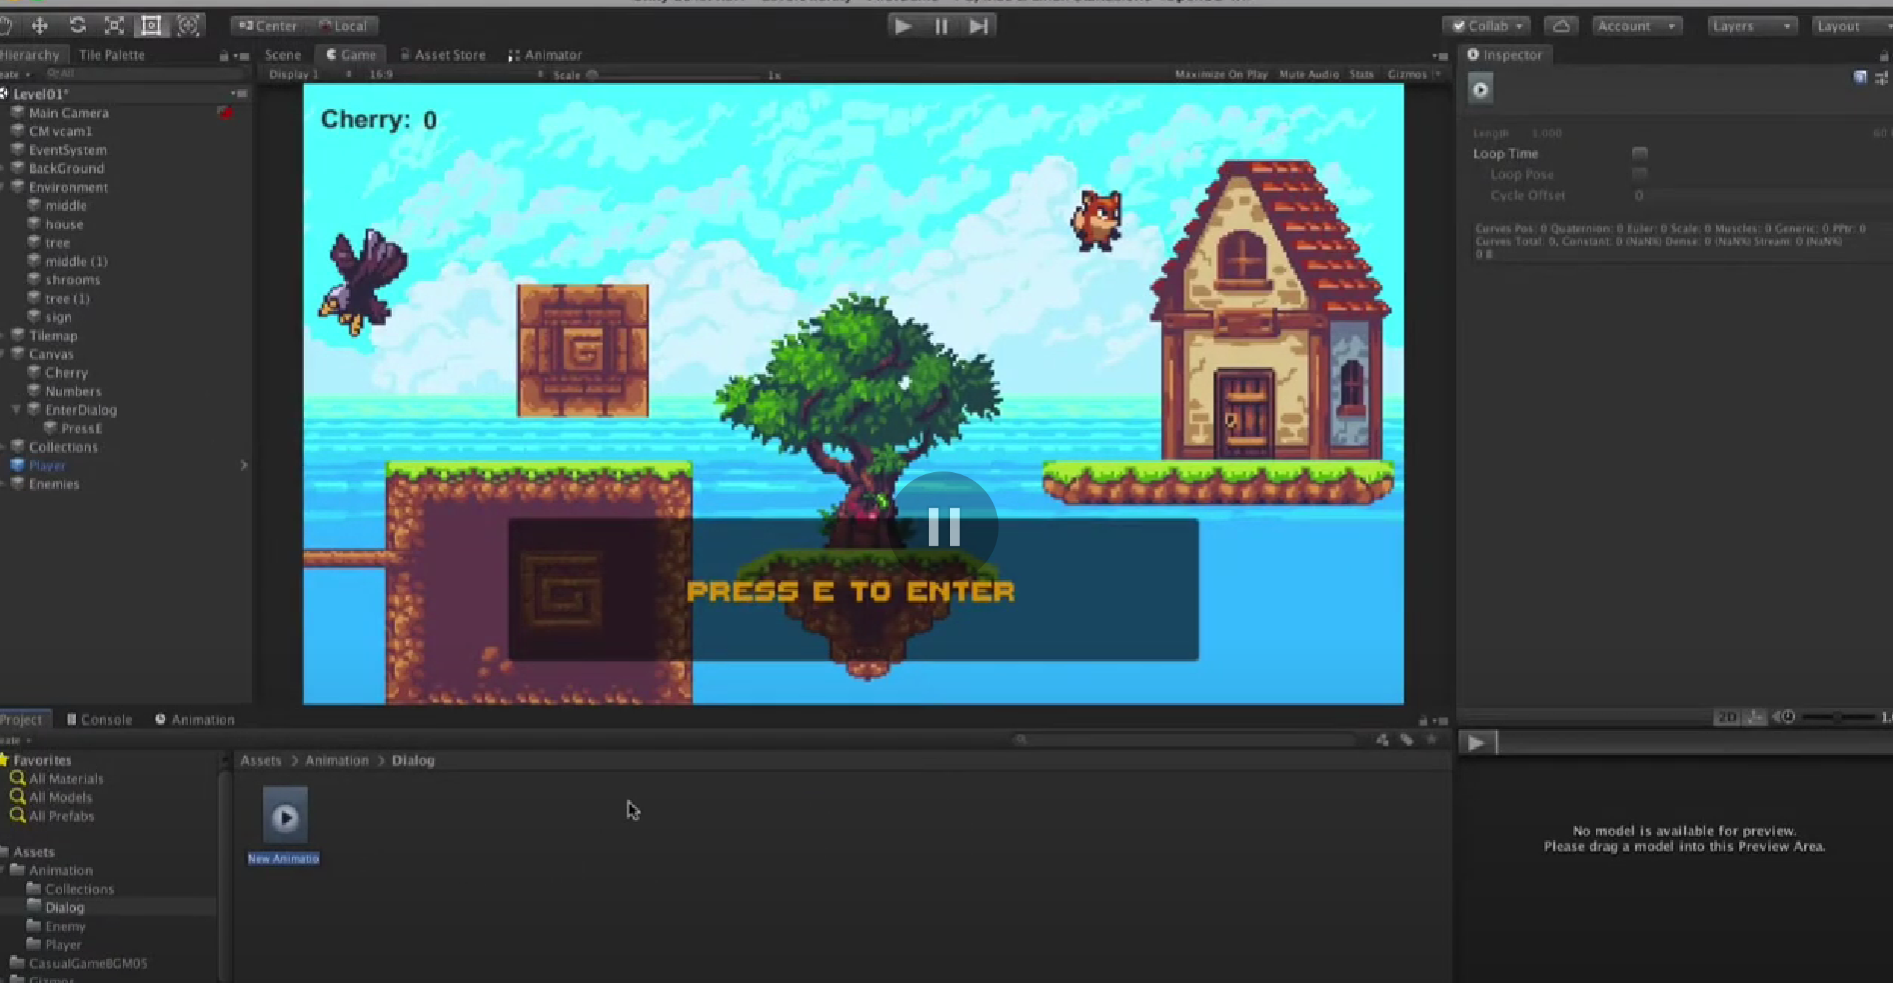Toggle Maximize On Play
The width and height of the screenshot is (1893, 983).
(x=1221, y=75)
